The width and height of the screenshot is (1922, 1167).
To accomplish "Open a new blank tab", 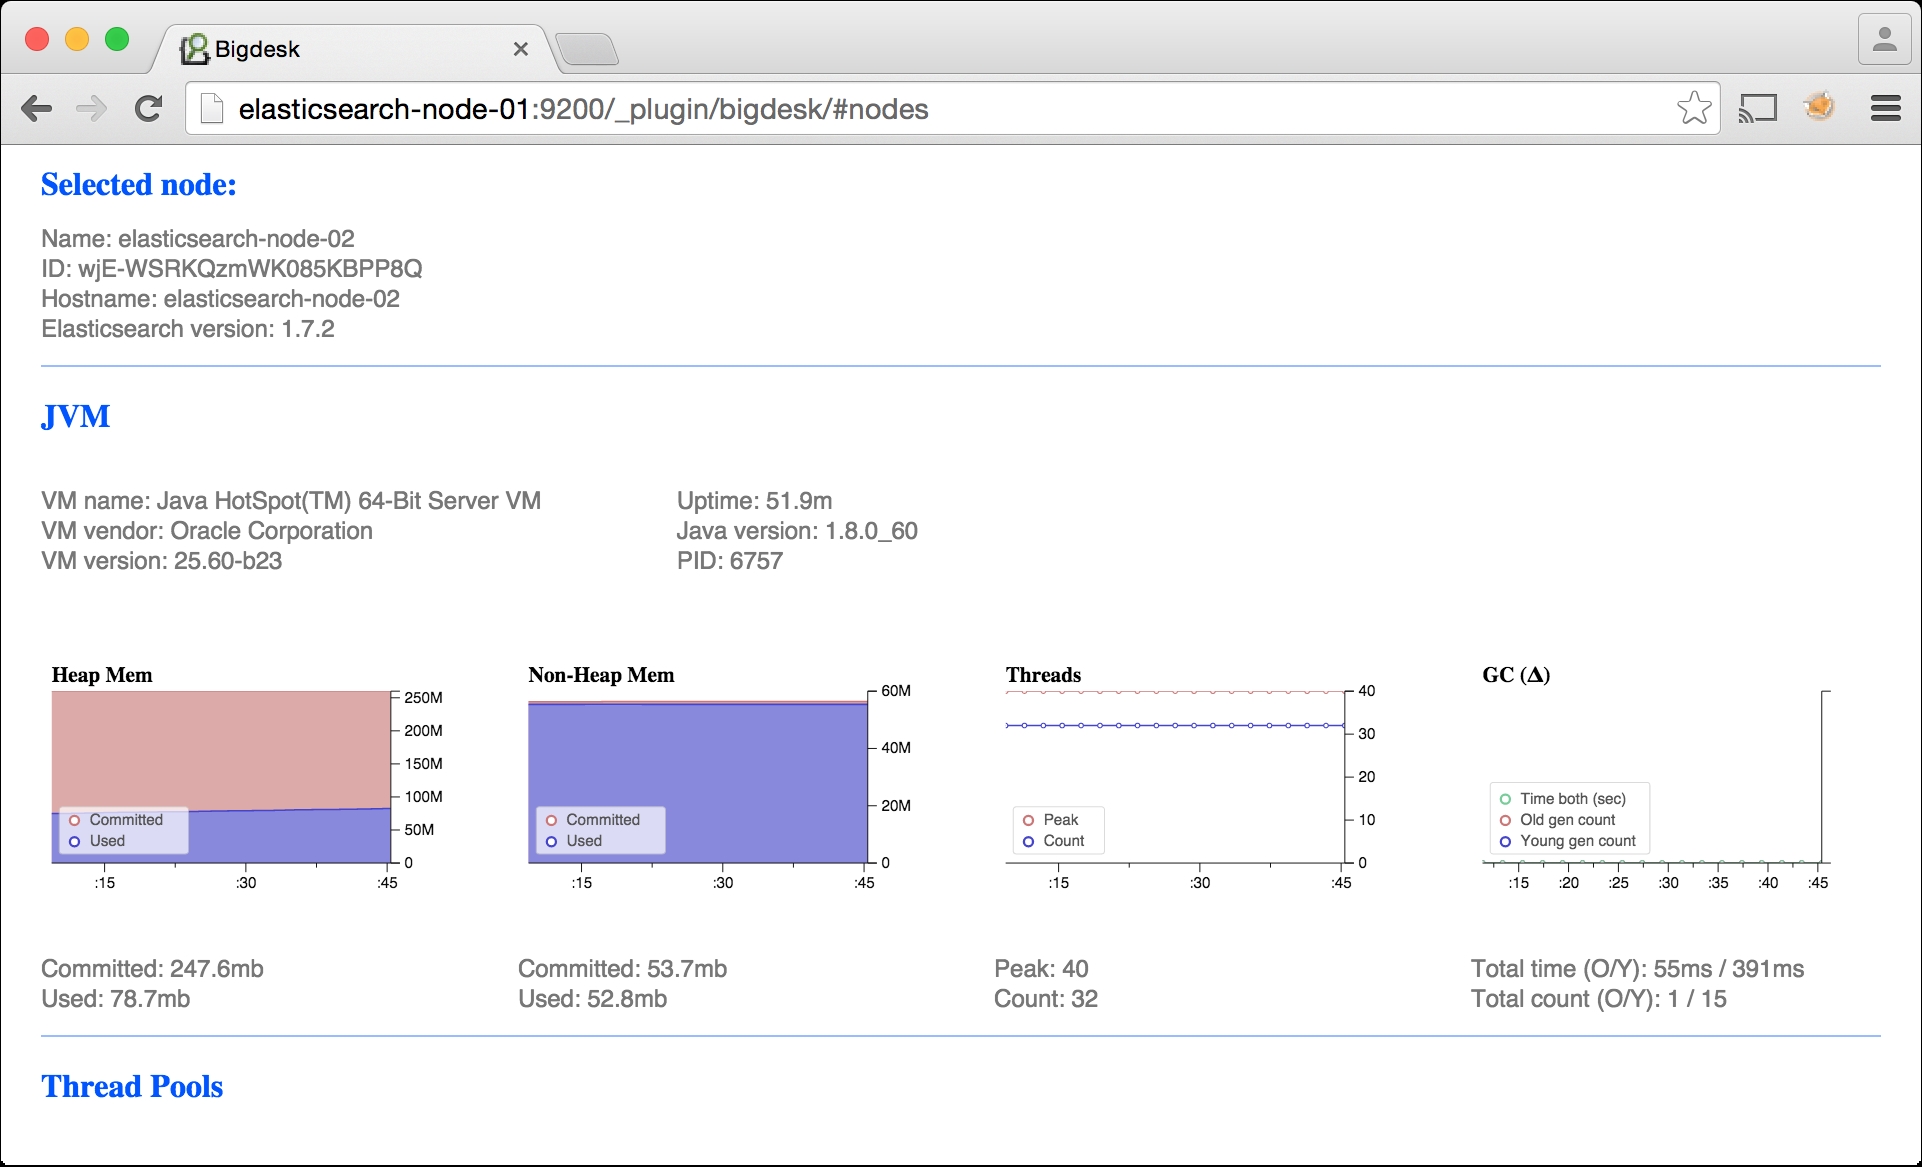I will click(587, 49).
